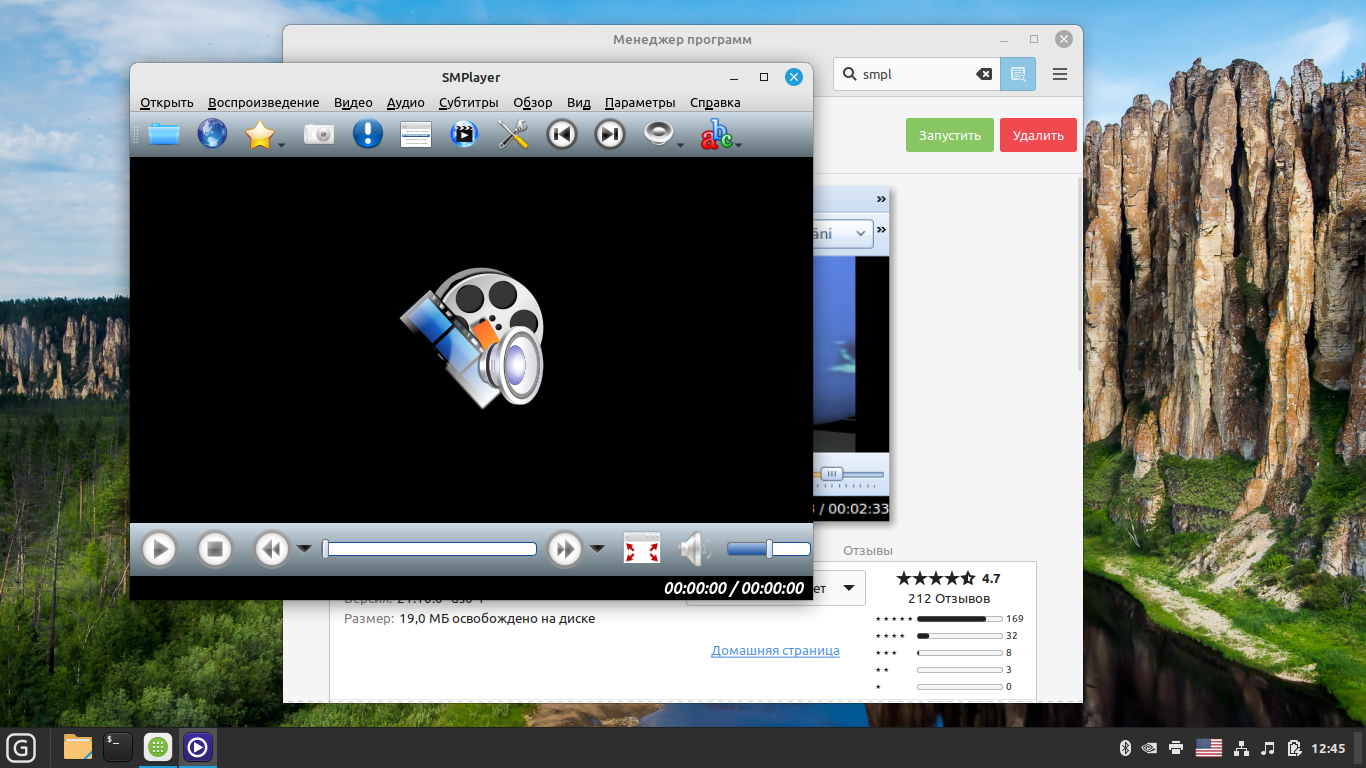The width and height of the screenshot is (1366, 768).
Task: Expand the favorites star dropdown
Action: (282, 146)
